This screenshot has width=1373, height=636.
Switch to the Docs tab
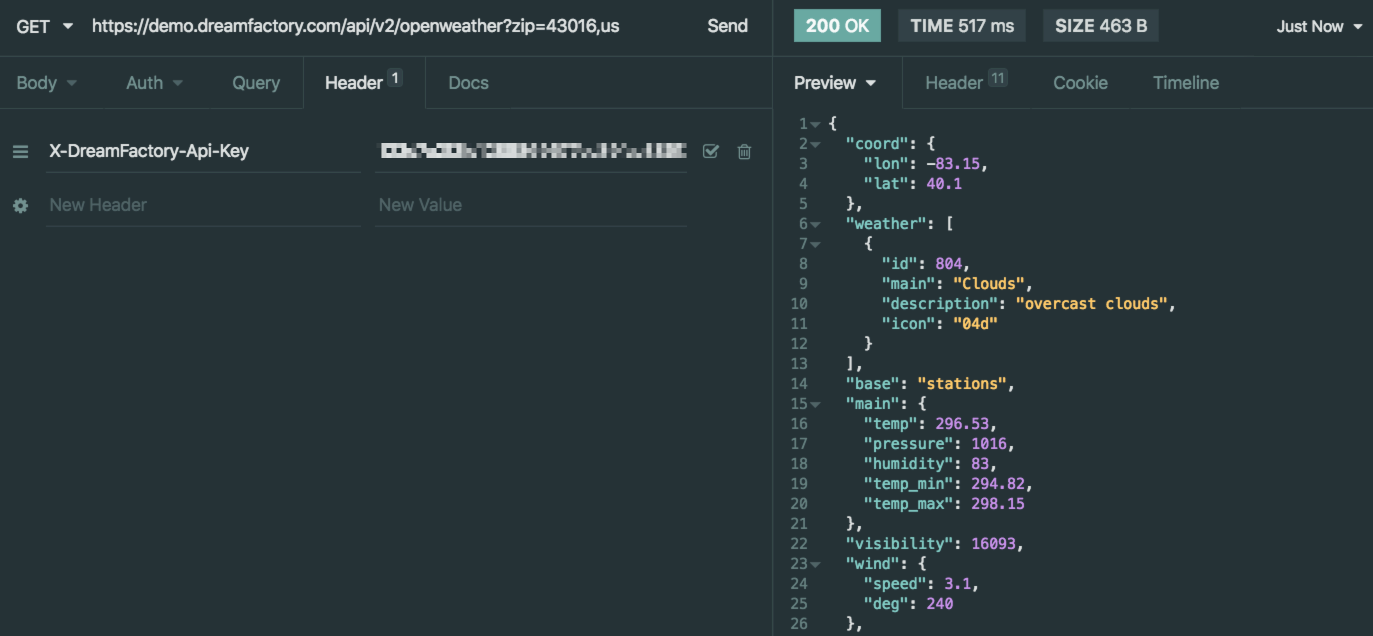pyautogui.click(x=468, y=83)
